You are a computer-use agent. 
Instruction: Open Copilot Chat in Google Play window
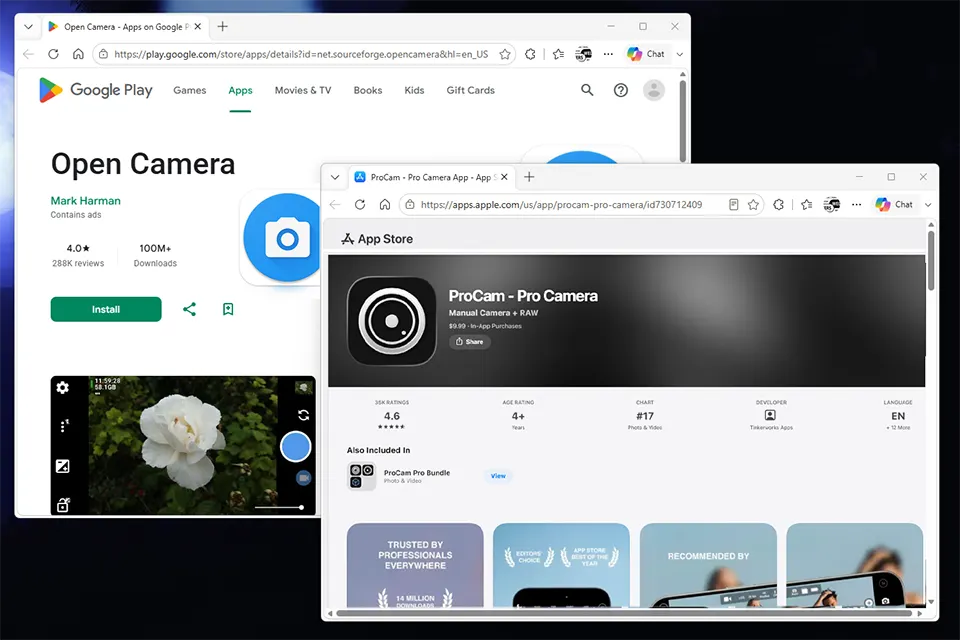click(x=646, y=54)
